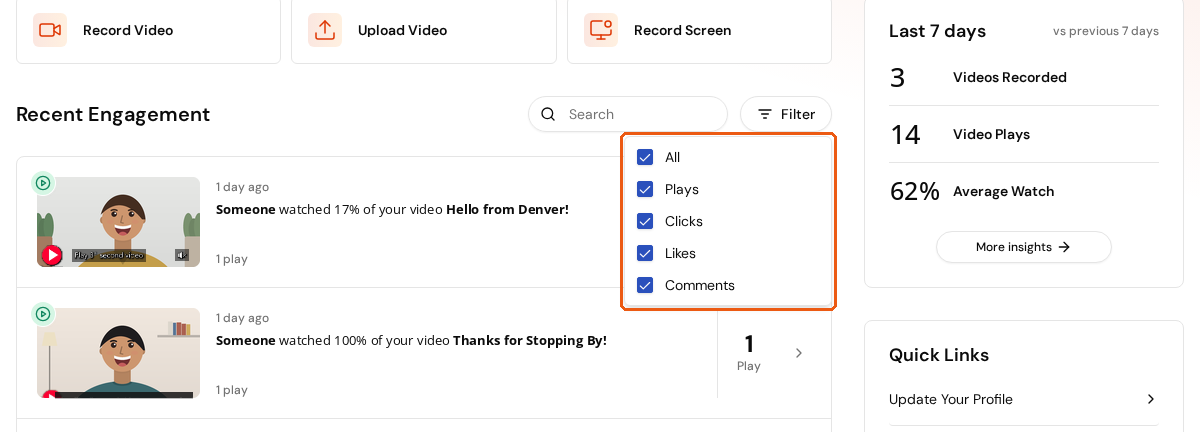Click the Recent Engagement heading
The width and height of the screenshot is (1200, 432).
point(113,114)
